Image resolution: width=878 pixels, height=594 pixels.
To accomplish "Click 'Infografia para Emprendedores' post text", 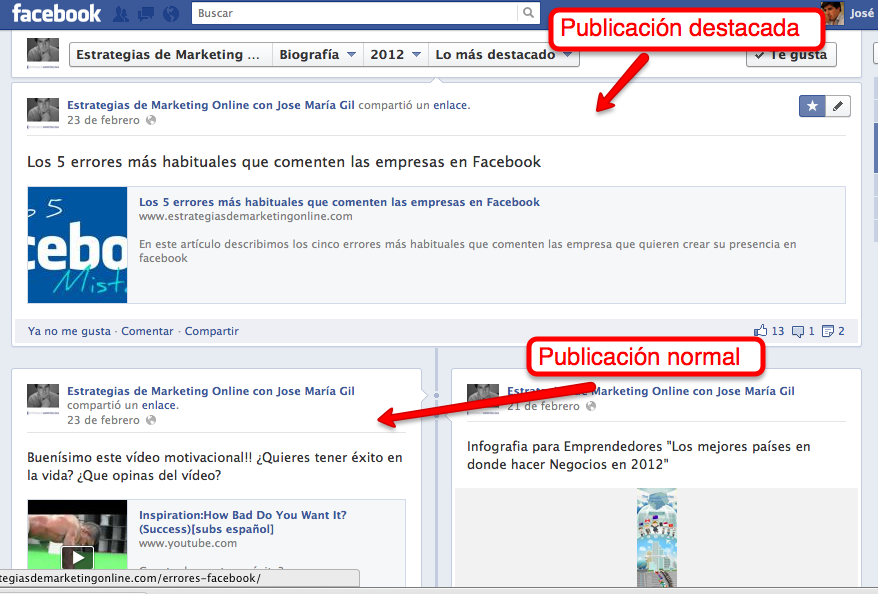I will click(x=639, y=455).
